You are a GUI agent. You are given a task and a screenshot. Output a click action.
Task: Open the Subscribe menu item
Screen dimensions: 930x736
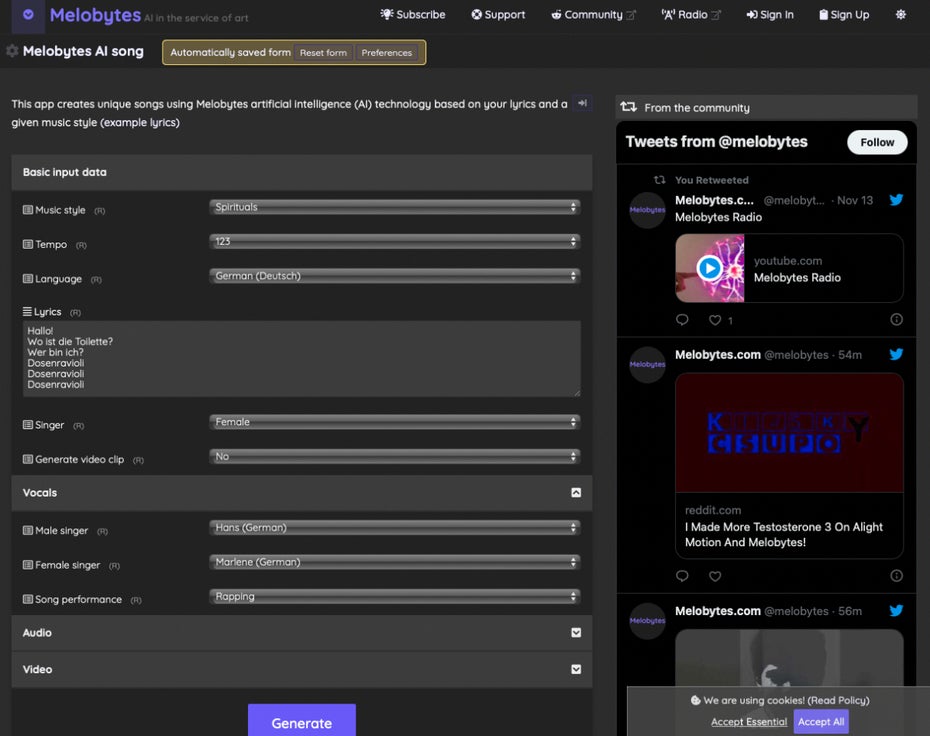click(x=413, y=15)
